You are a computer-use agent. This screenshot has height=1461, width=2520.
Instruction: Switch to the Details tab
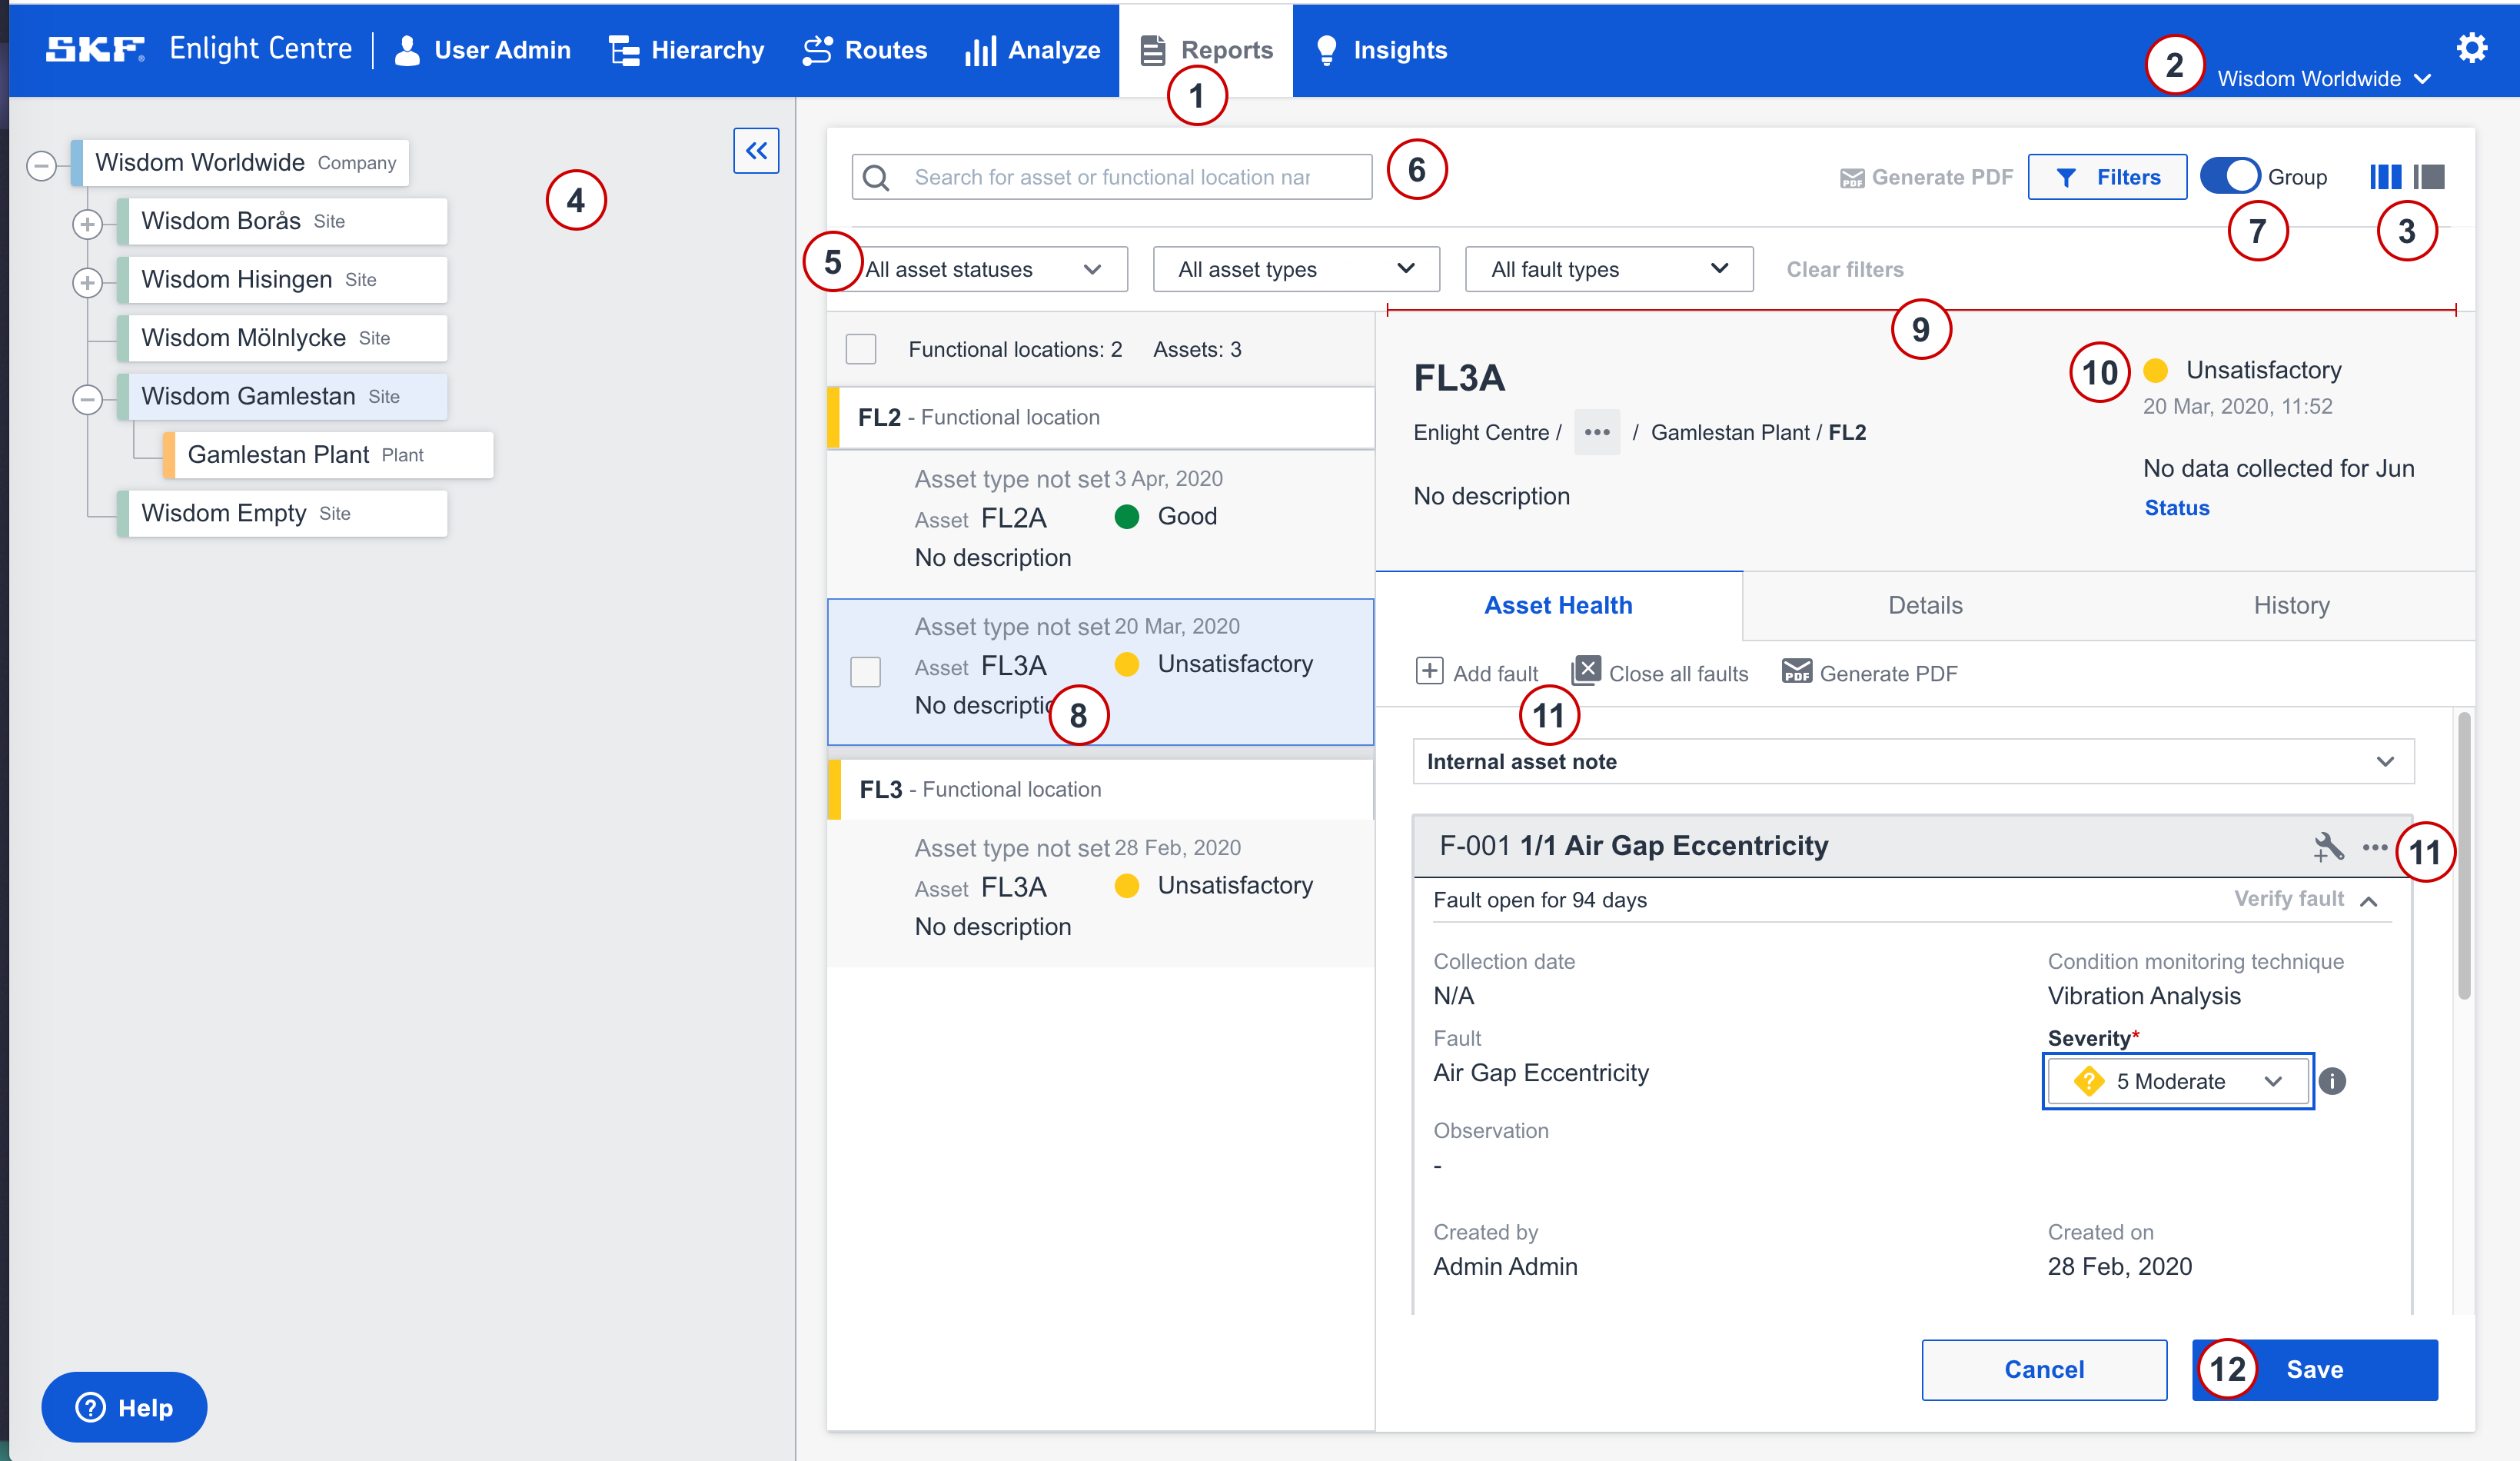[x=1925, y=605]
